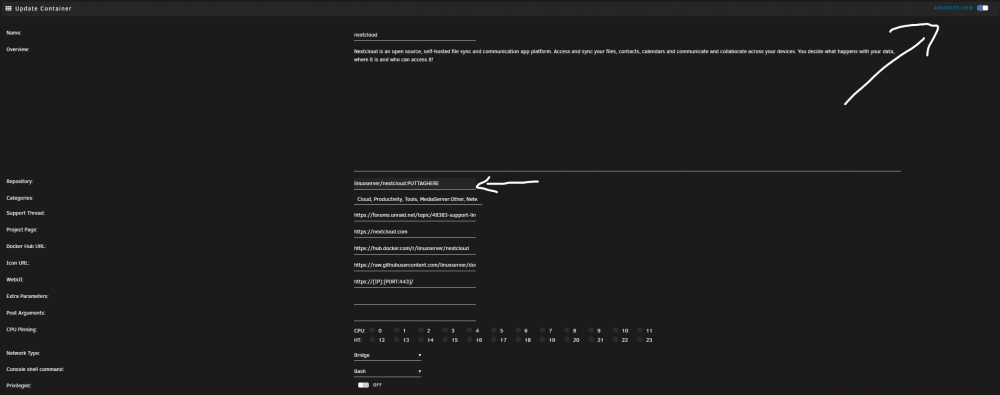The height and width of the screenshot is (395, 1000).
Task: Check CPU 2 pinning checkbox
Action: [421, 331]
